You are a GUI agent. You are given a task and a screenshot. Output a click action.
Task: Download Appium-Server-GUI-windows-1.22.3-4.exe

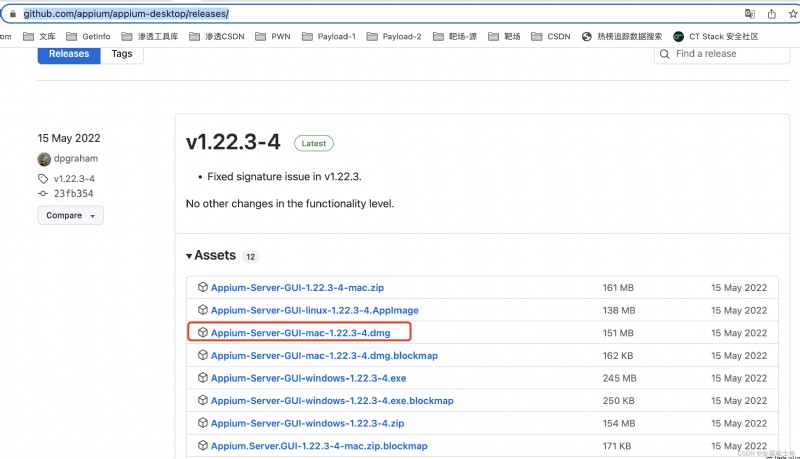(309, 378)
